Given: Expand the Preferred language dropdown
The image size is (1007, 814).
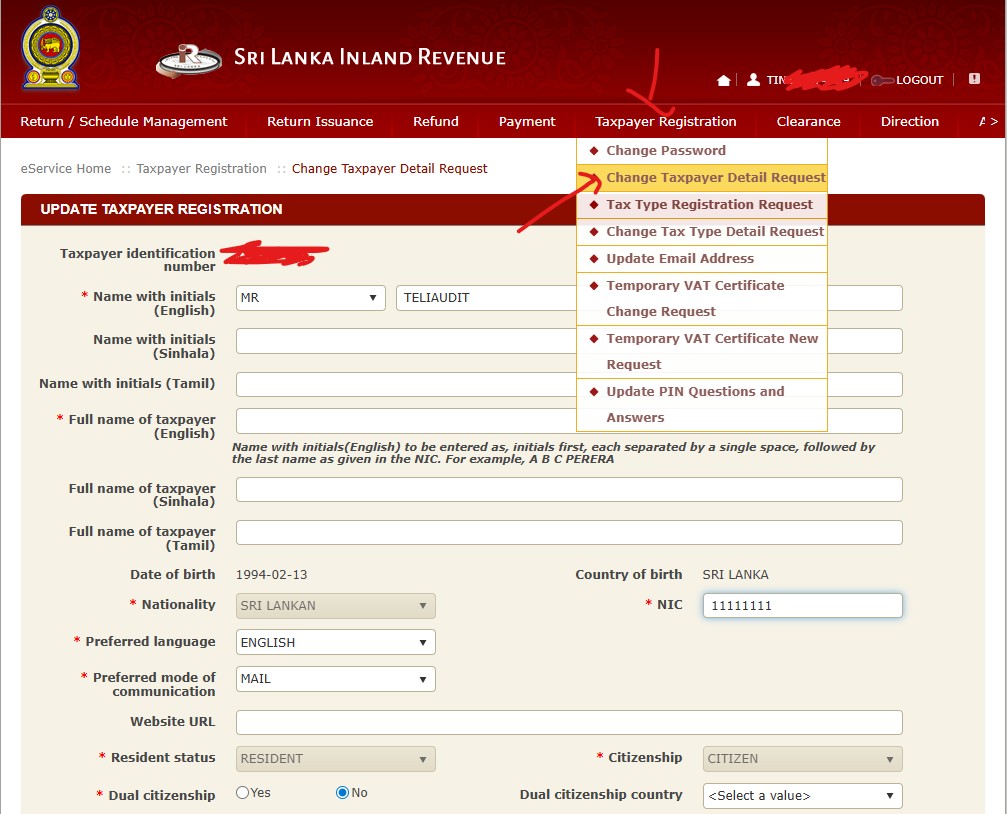Looking at the screenshot, I should click(335, 642).
